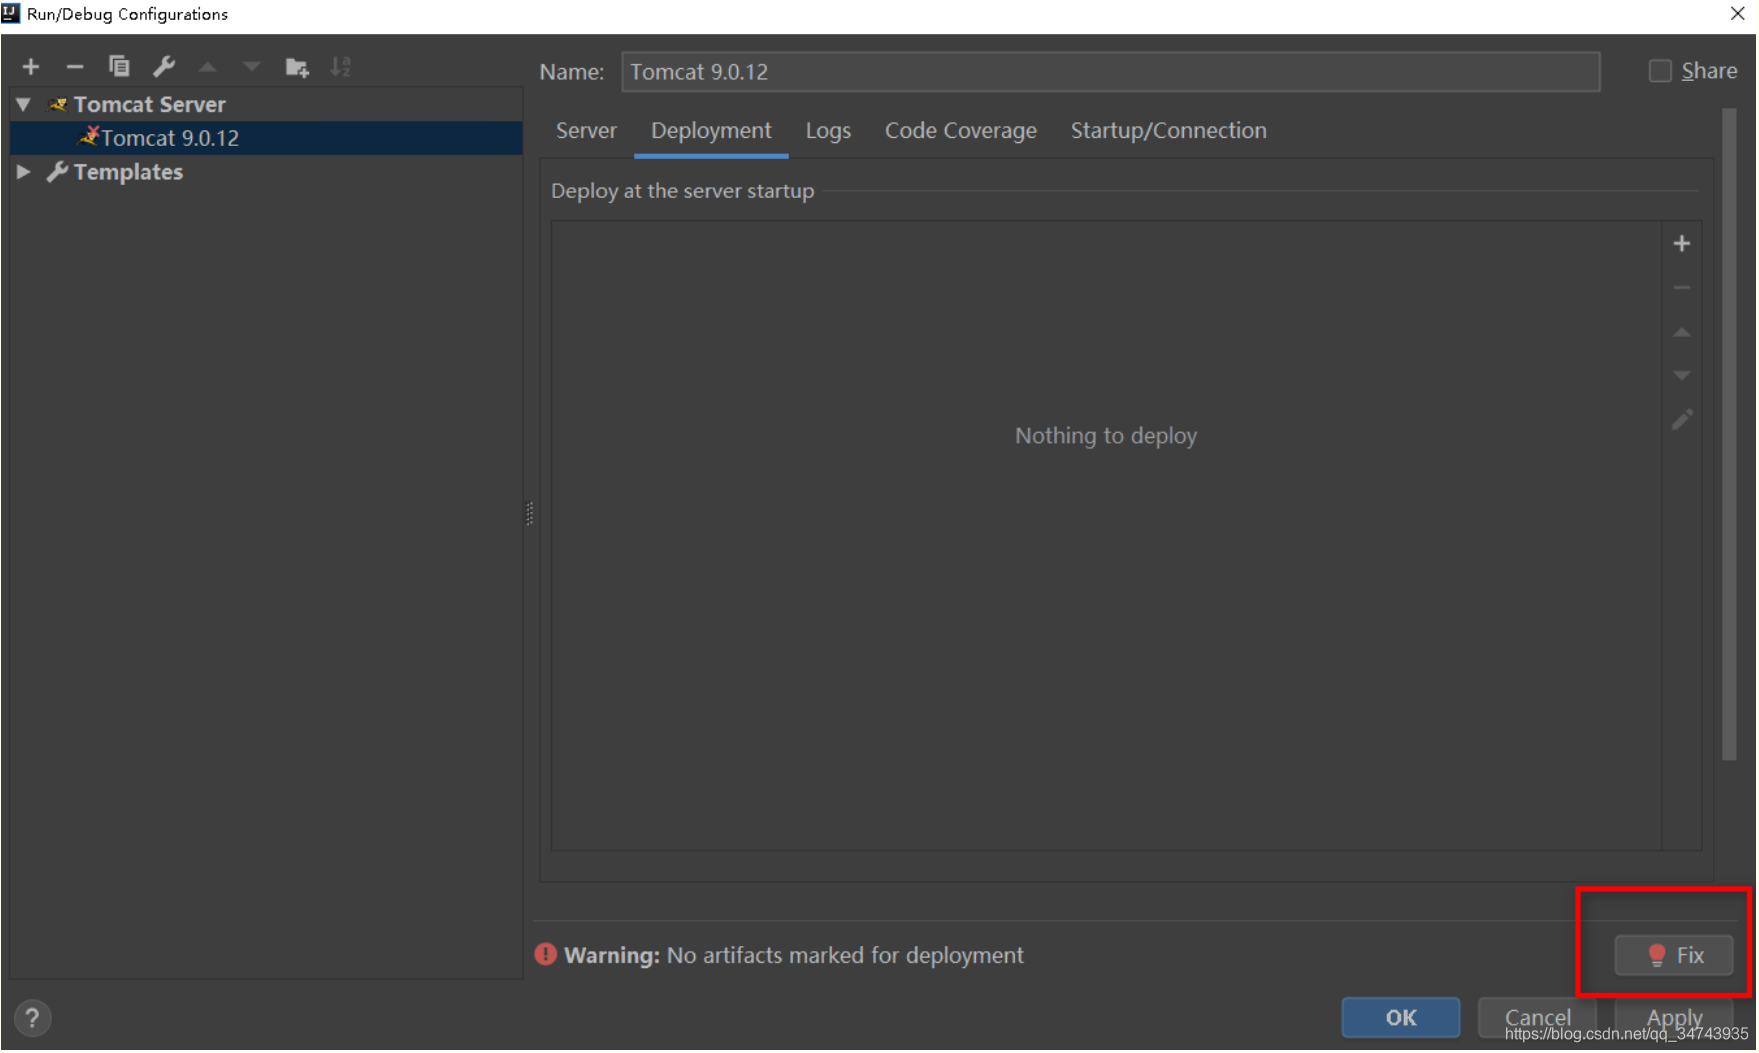Viewport: 1759px width, 1053px height.
Task: Open the Deployment tab
Action: coord(711,131)
